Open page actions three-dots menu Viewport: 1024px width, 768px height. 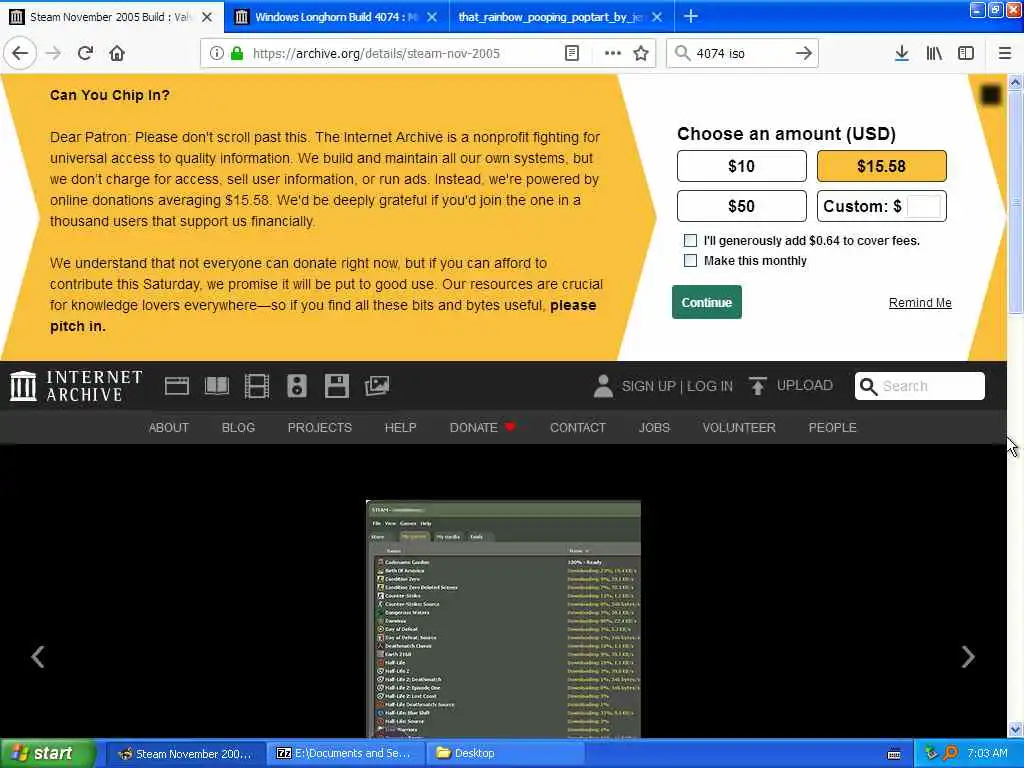[x=612, y=54]
